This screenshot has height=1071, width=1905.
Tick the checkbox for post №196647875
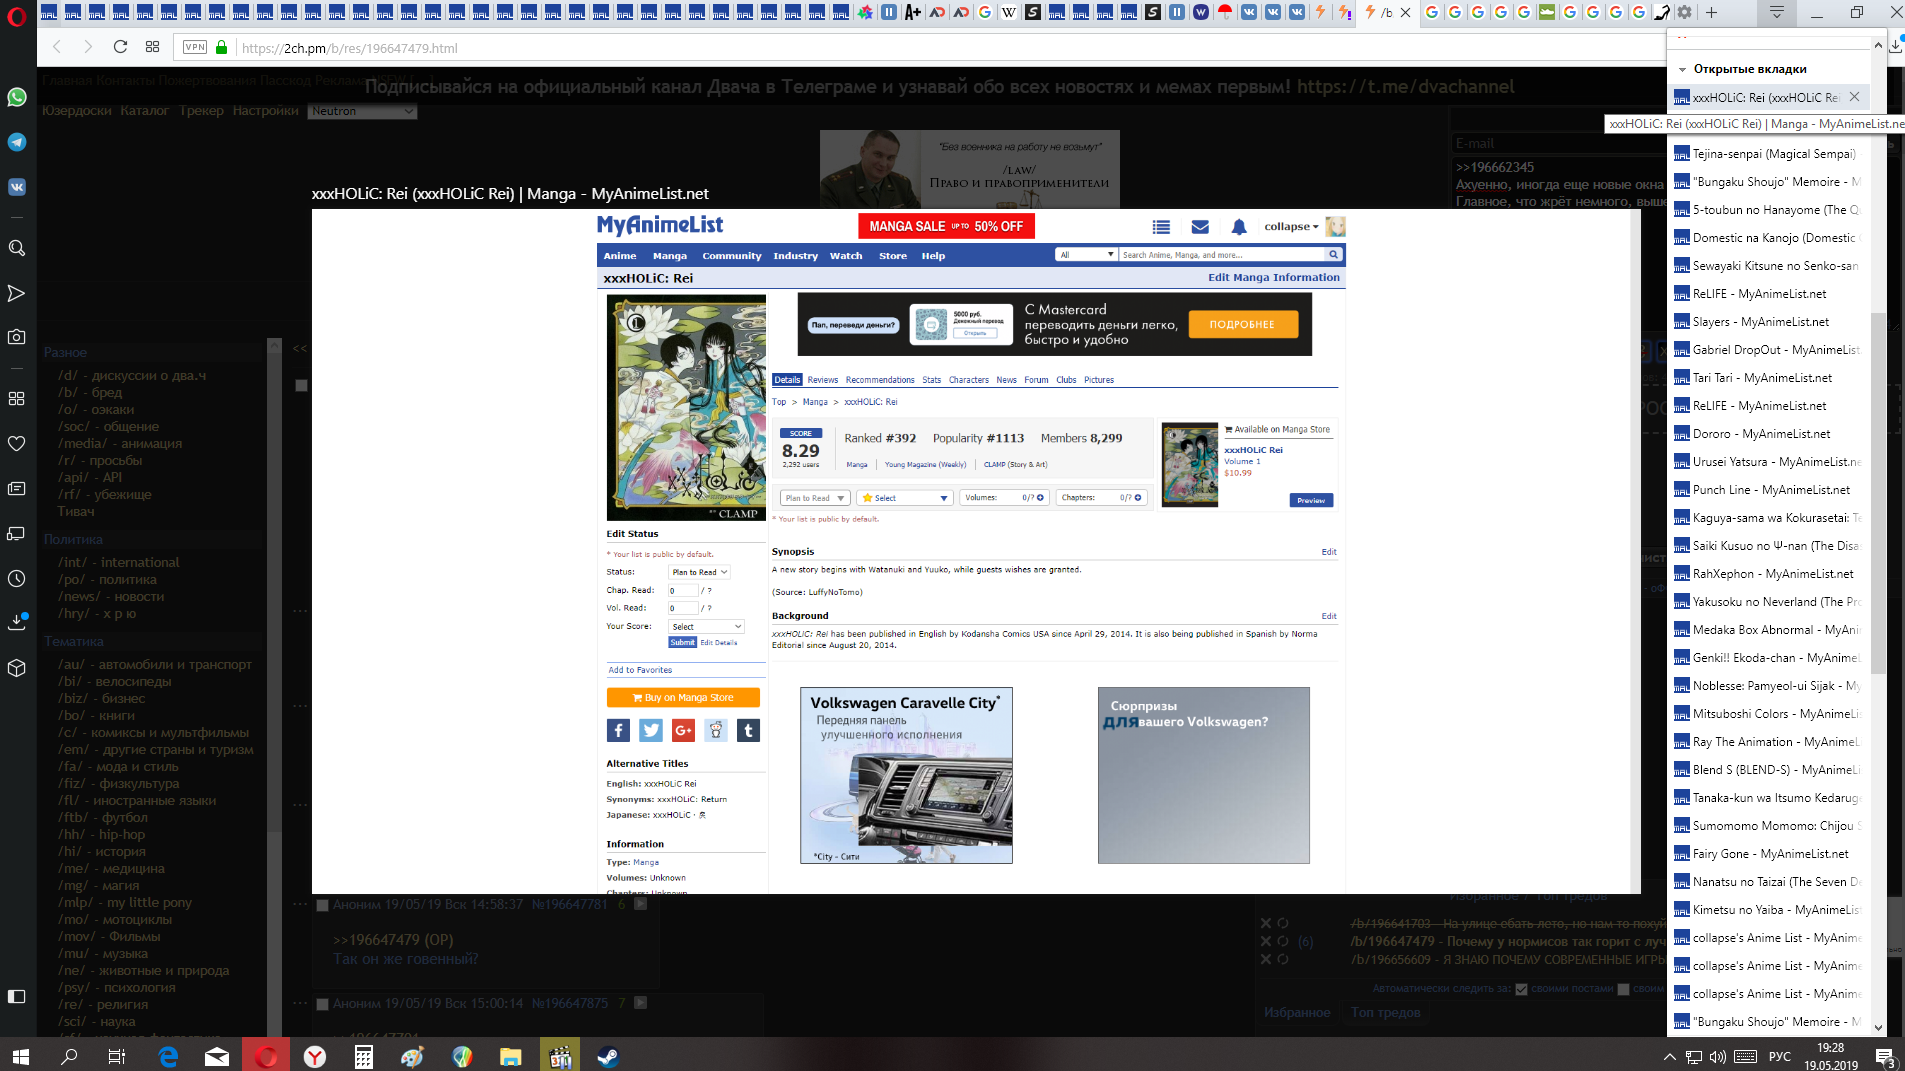click(322, 1004)
